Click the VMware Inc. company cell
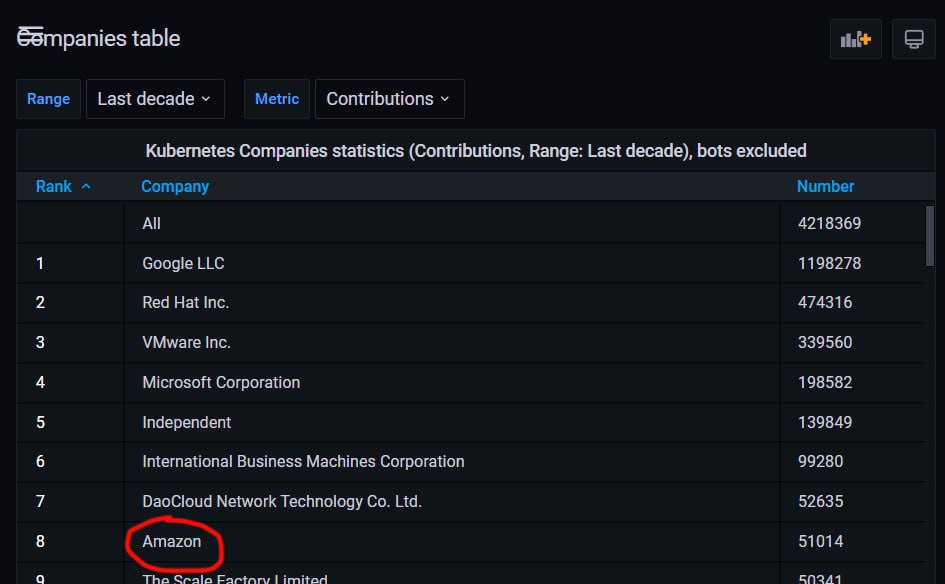This screenshot has width=945, height=584. (186, 342)
